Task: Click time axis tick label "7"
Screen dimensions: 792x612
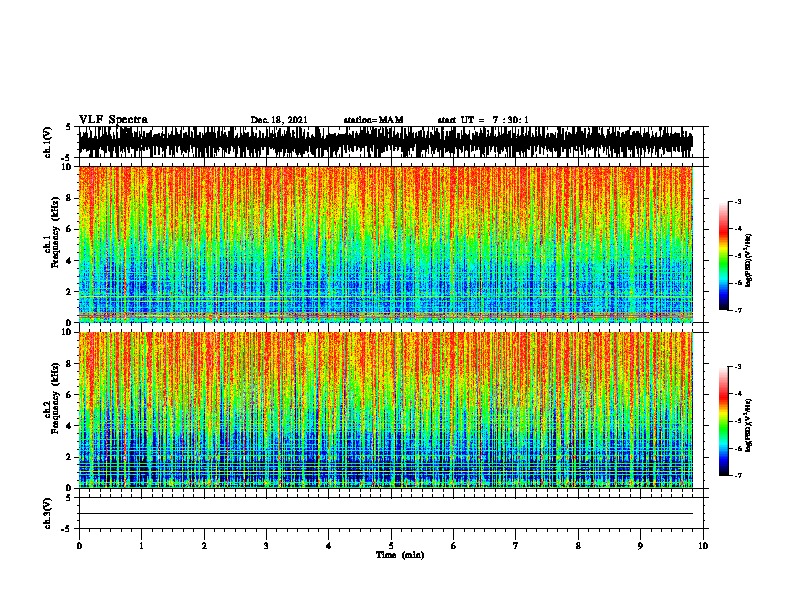Action: pyautogui.click(x=516, y=546)
